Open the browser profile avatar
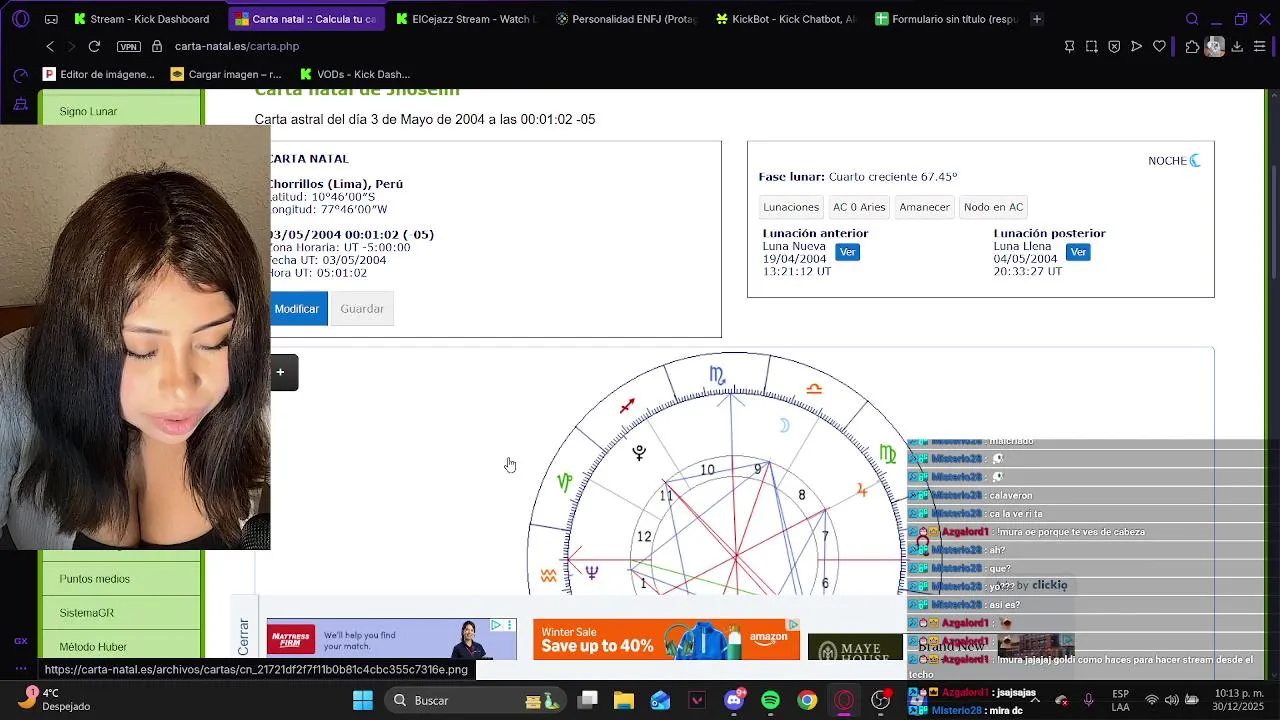 pyautogui.click(x=1215, y=46)
